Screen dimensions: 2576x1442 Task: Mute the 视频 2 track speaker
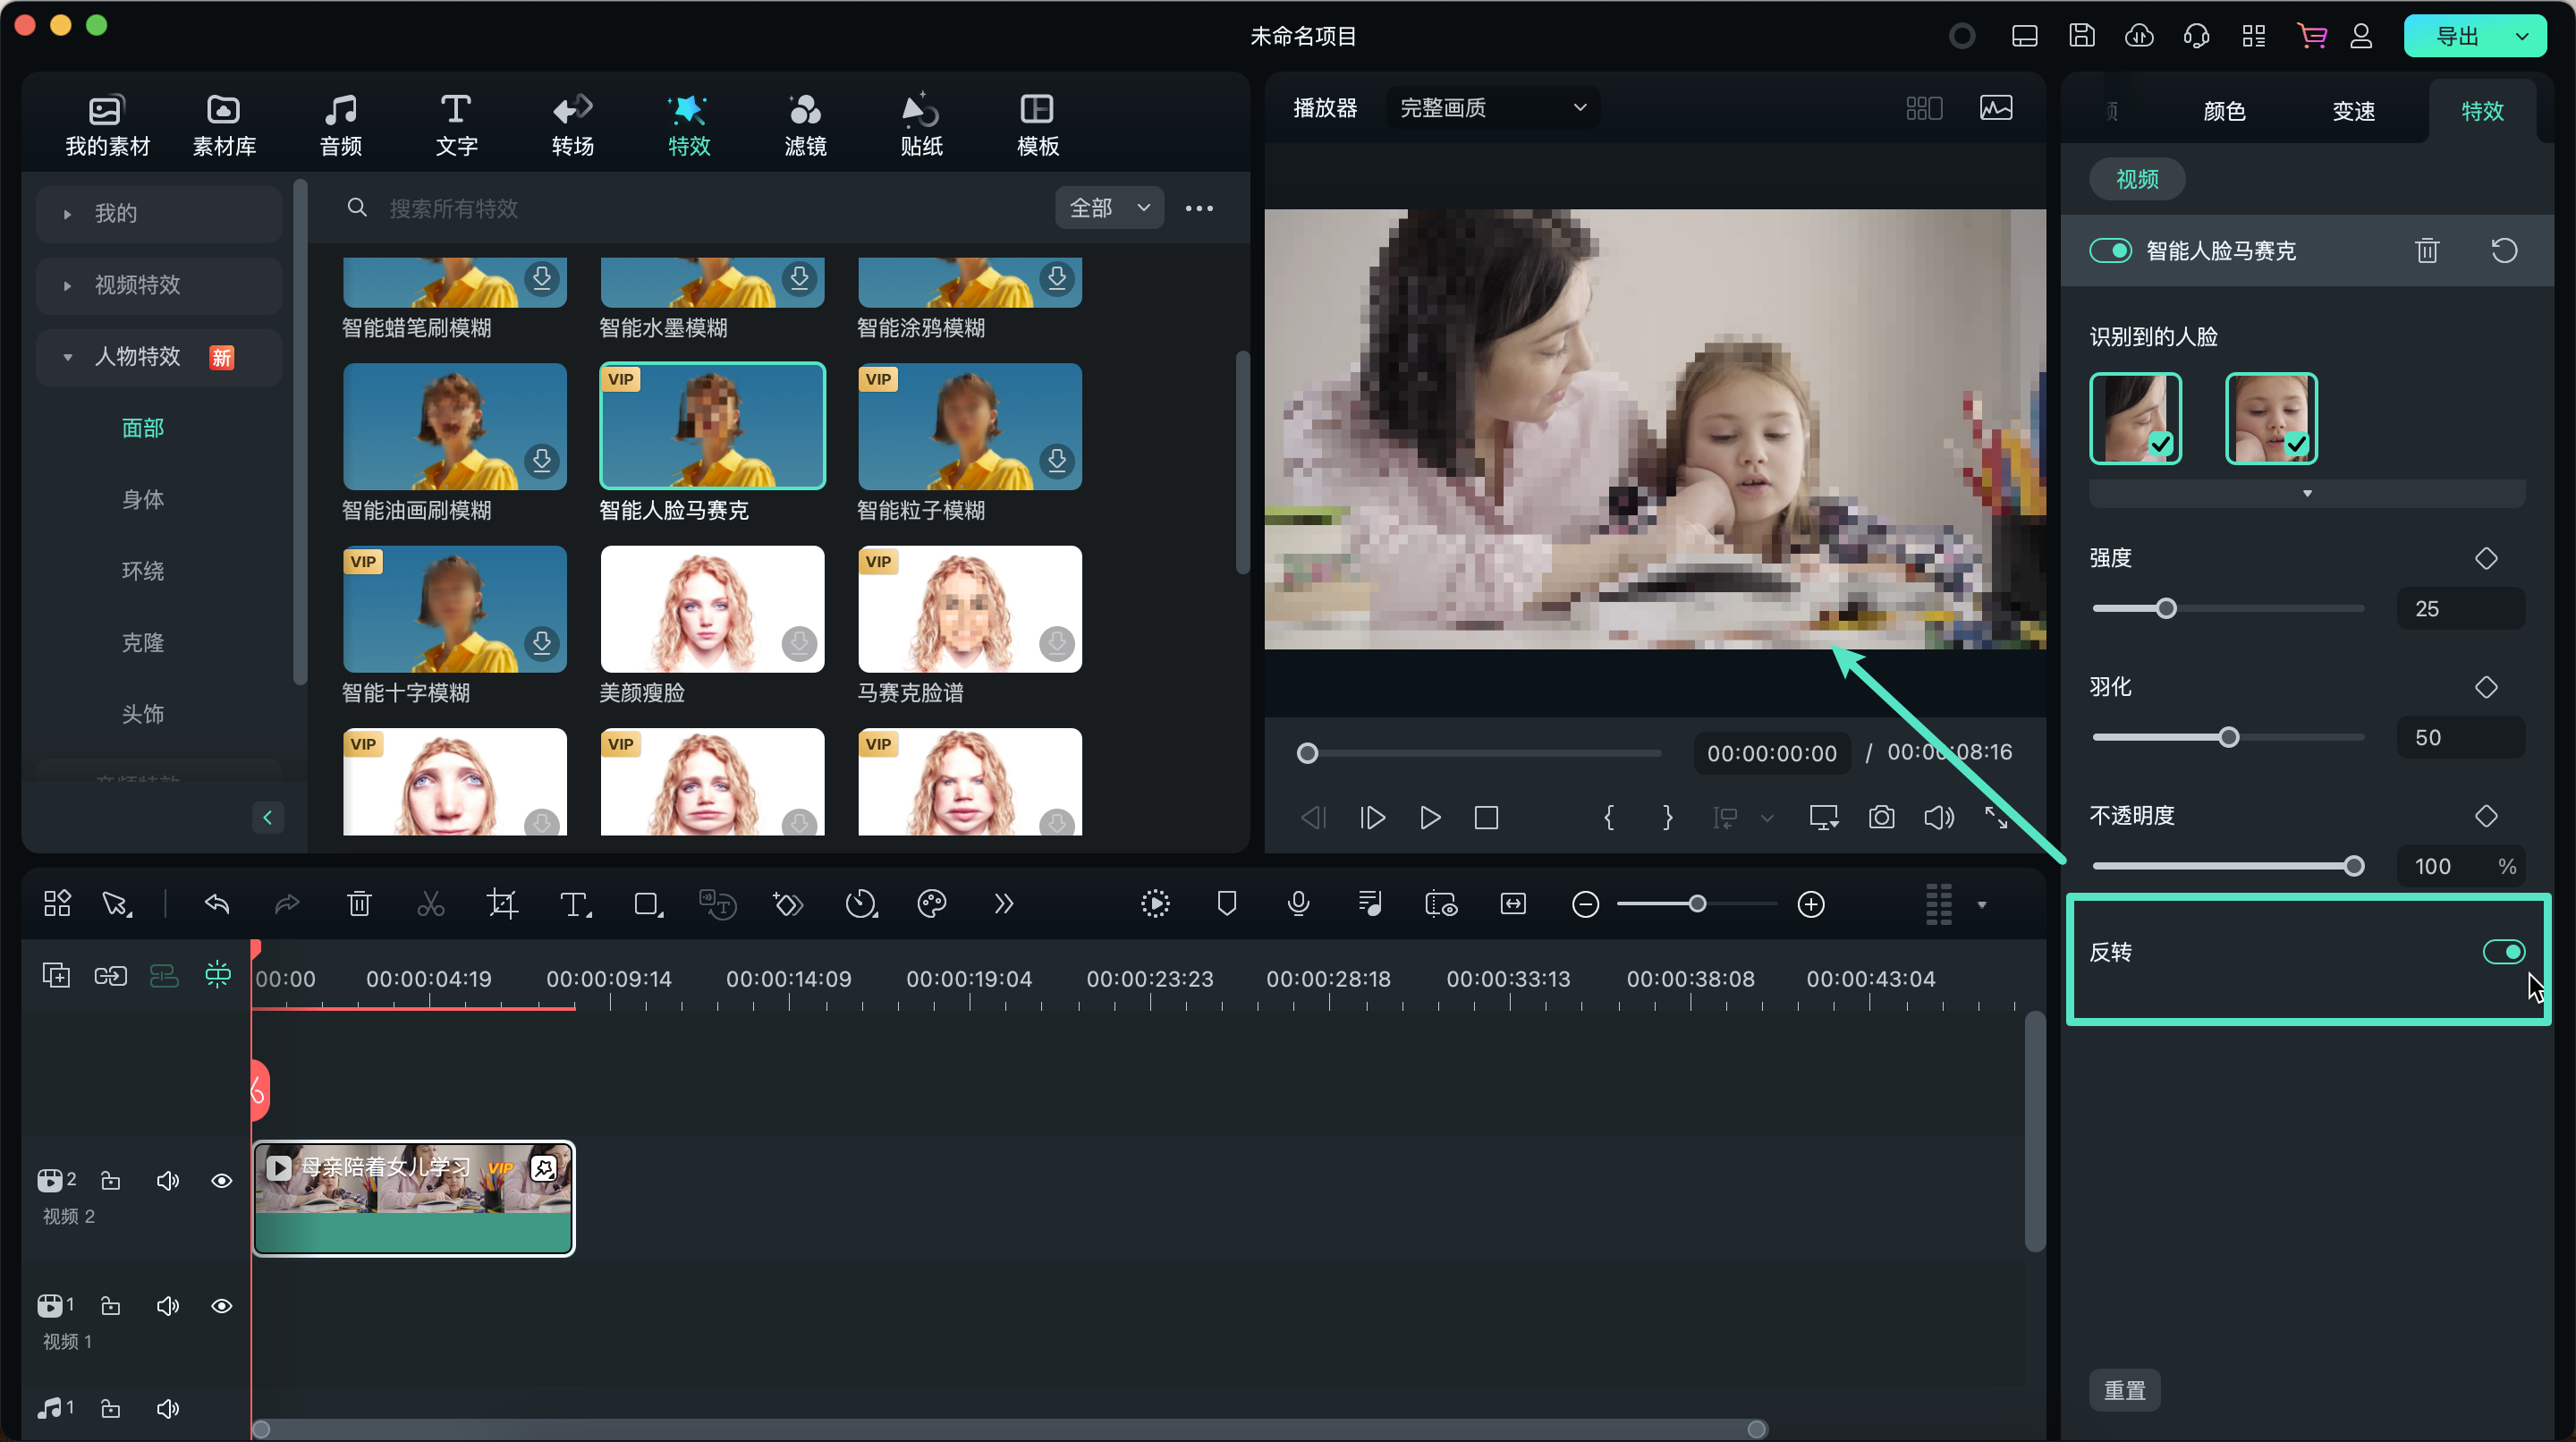[x=168, y=1181]
